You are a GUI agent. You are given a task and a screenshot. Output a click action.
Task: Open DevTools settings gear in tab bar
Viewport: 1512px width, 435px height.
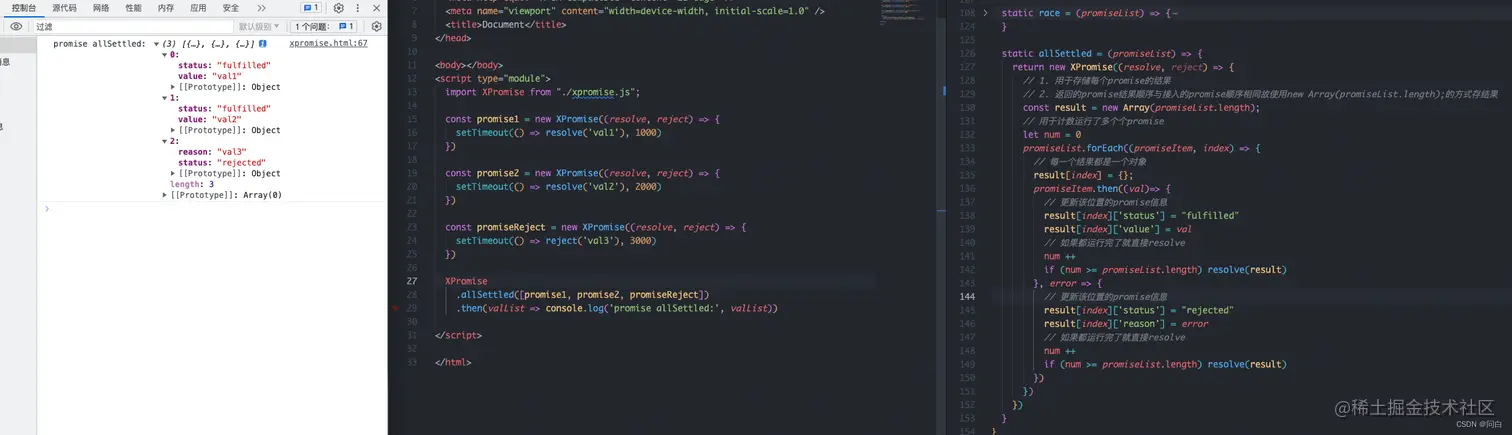339,8
